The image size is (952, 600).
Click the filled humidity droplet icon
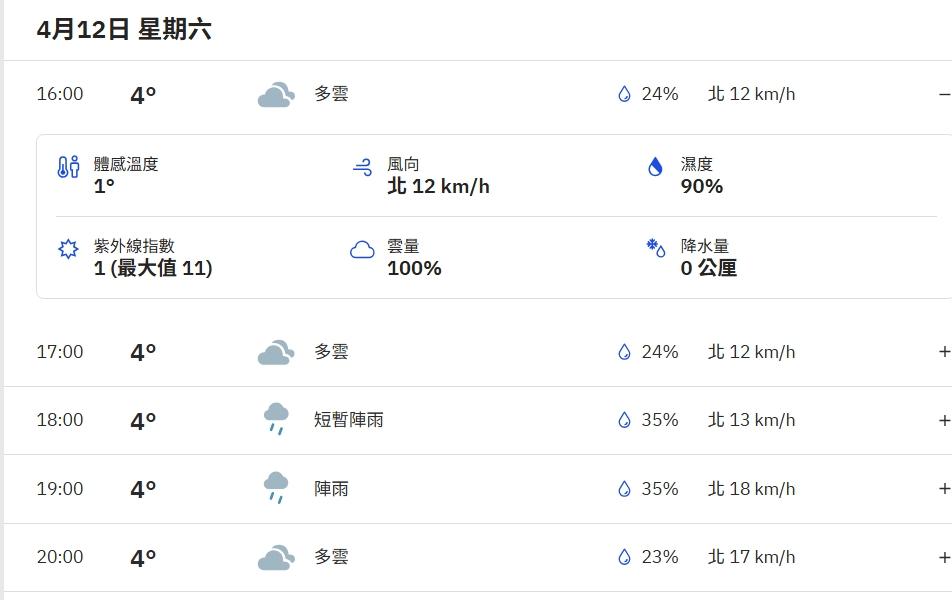tap(655, 166)
